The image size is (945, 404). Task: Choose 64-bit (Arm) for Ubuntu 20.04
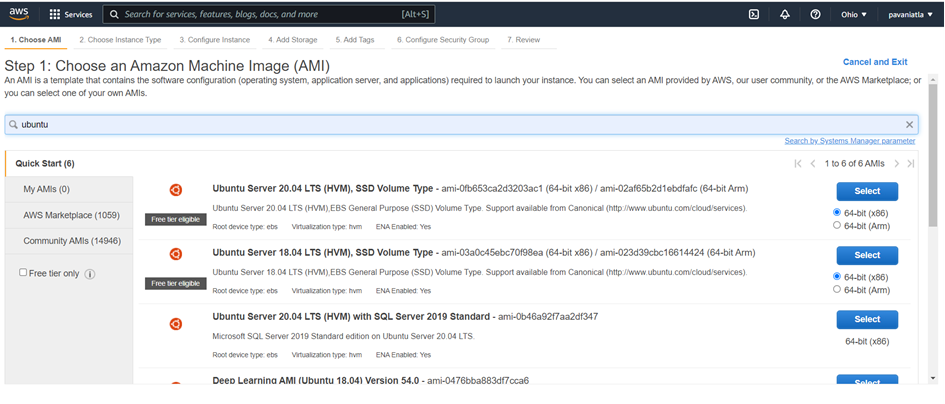[837, 225]
